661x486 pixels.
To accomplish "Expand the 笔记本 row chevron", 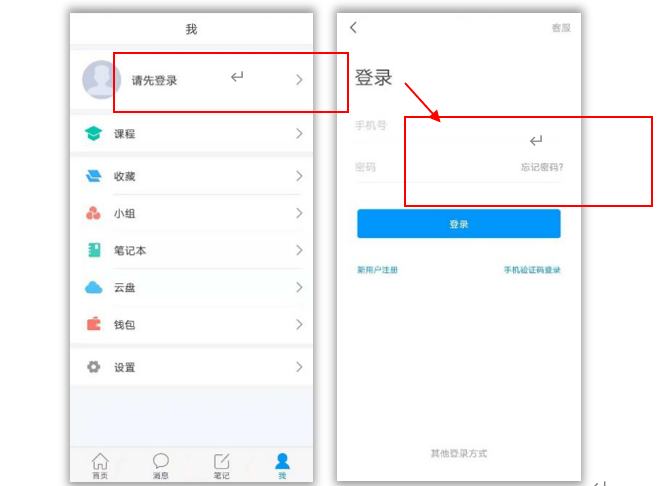I will (x=299, y=250).
